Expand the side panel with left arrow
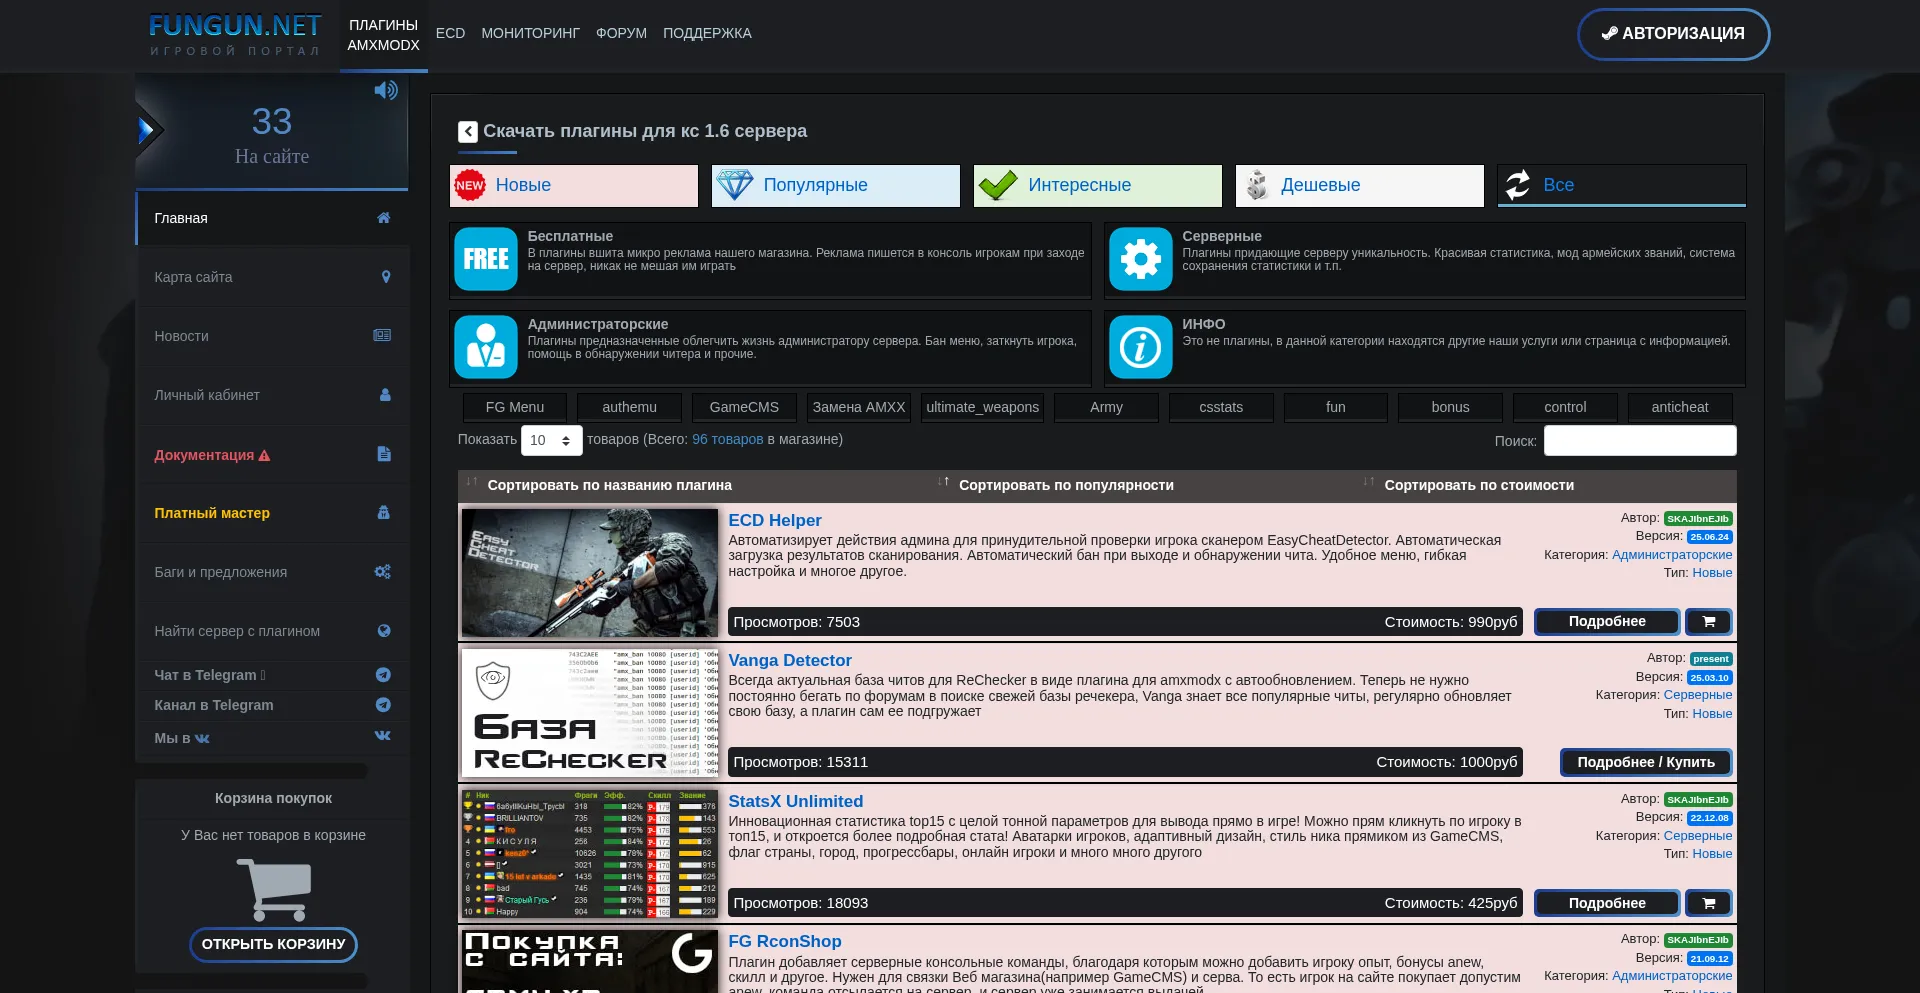The image size is (1920, 993). click(x=147, y=129)
